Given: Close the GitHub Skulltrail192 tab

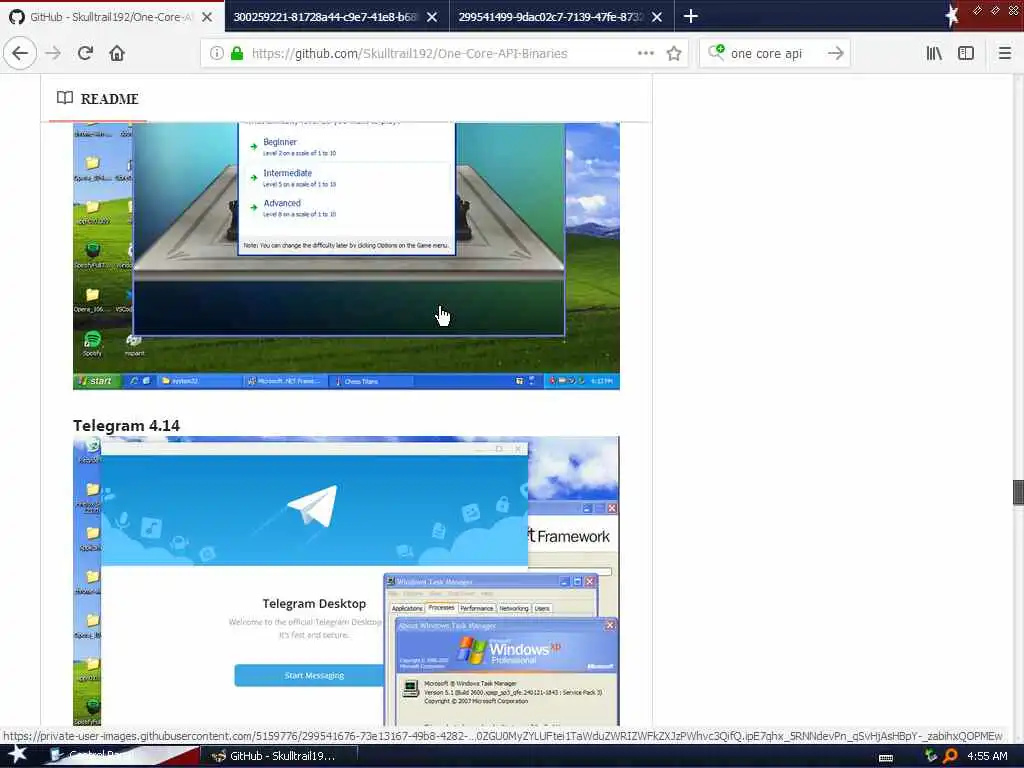Looking at the screenshot, I should [207, 17].
